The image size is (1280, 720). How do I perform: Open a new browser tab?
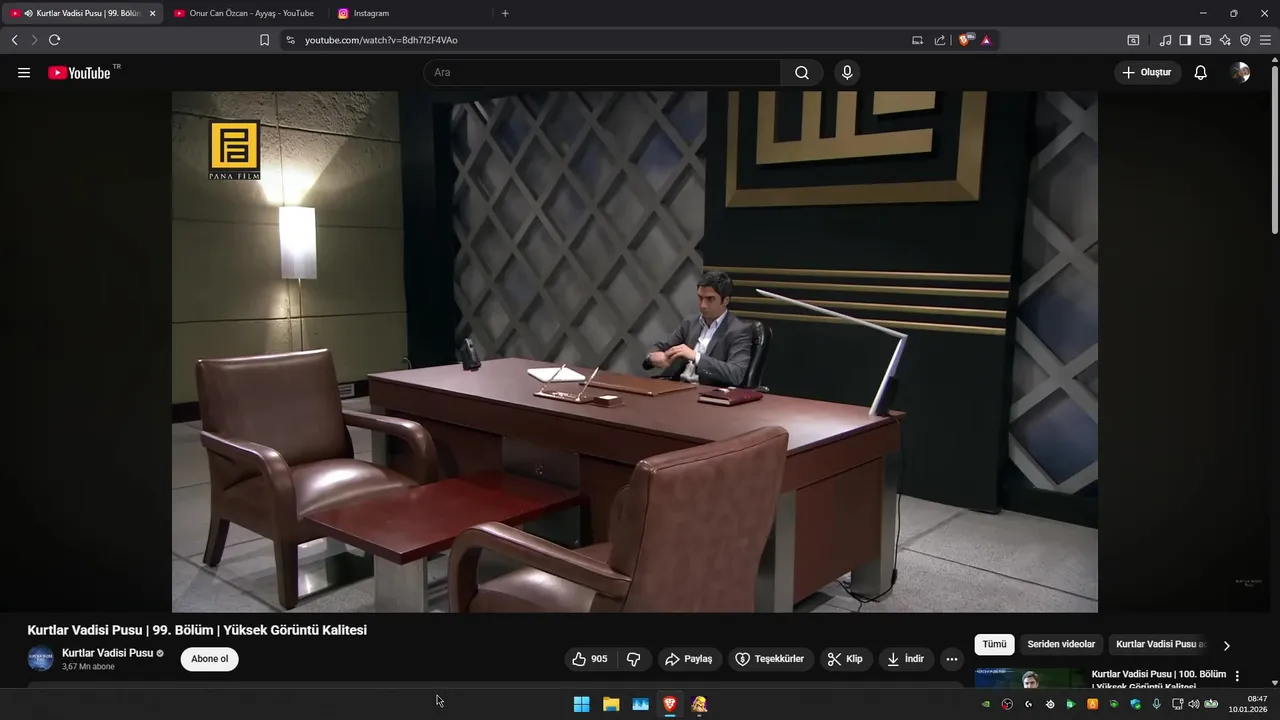(505, 13)
